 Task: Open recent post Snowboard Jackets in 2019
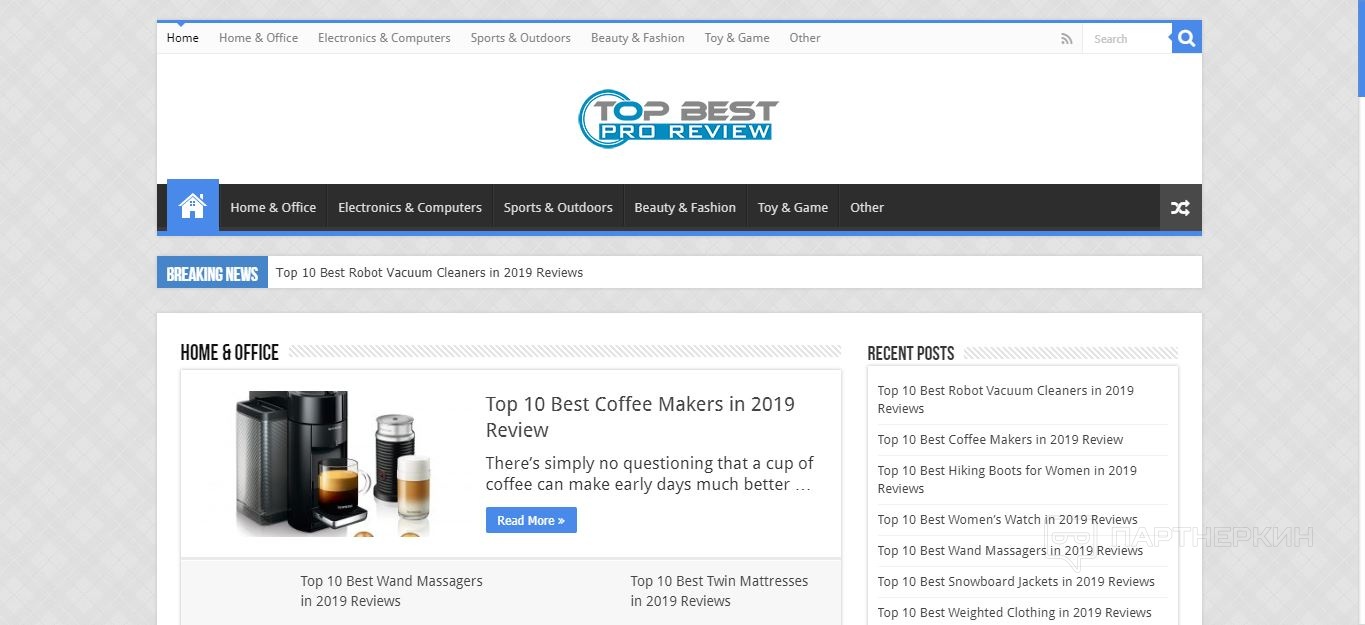click(x=1016, y=581)
